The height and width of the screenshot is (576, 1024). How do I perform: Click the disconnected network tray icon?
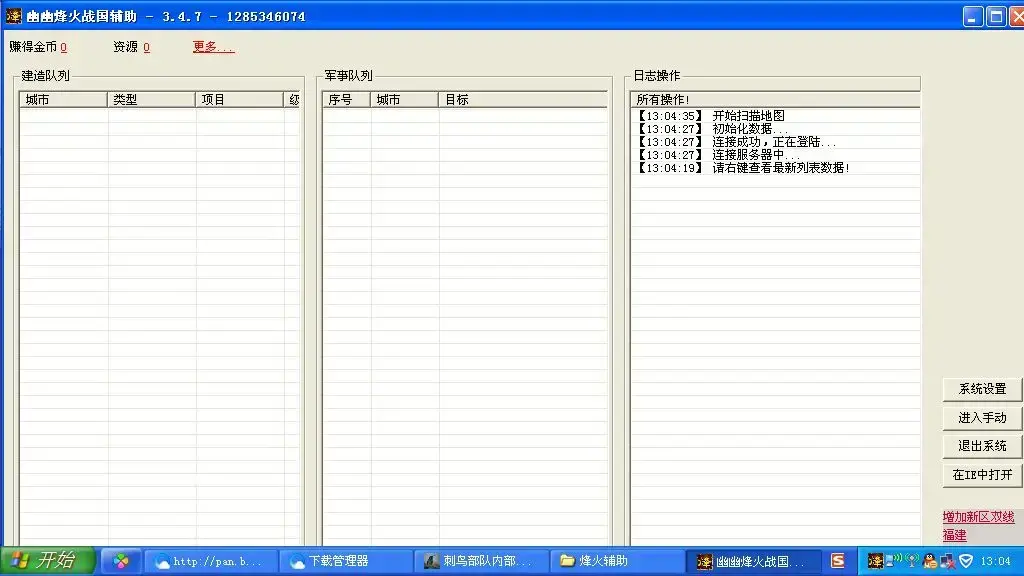pos(948,560)
